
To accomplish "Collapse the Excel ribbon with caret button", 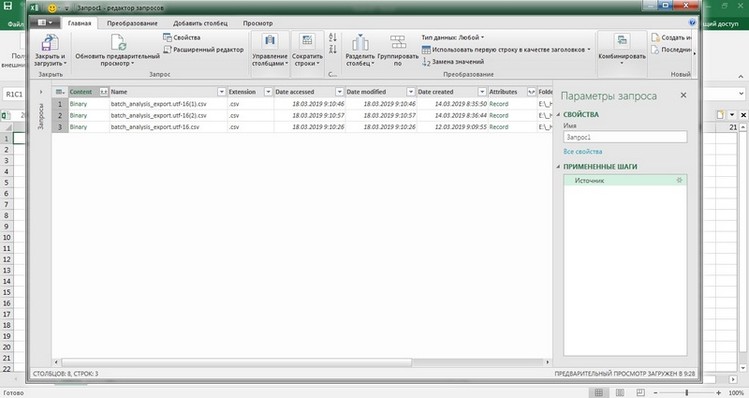I will (741, 76).
